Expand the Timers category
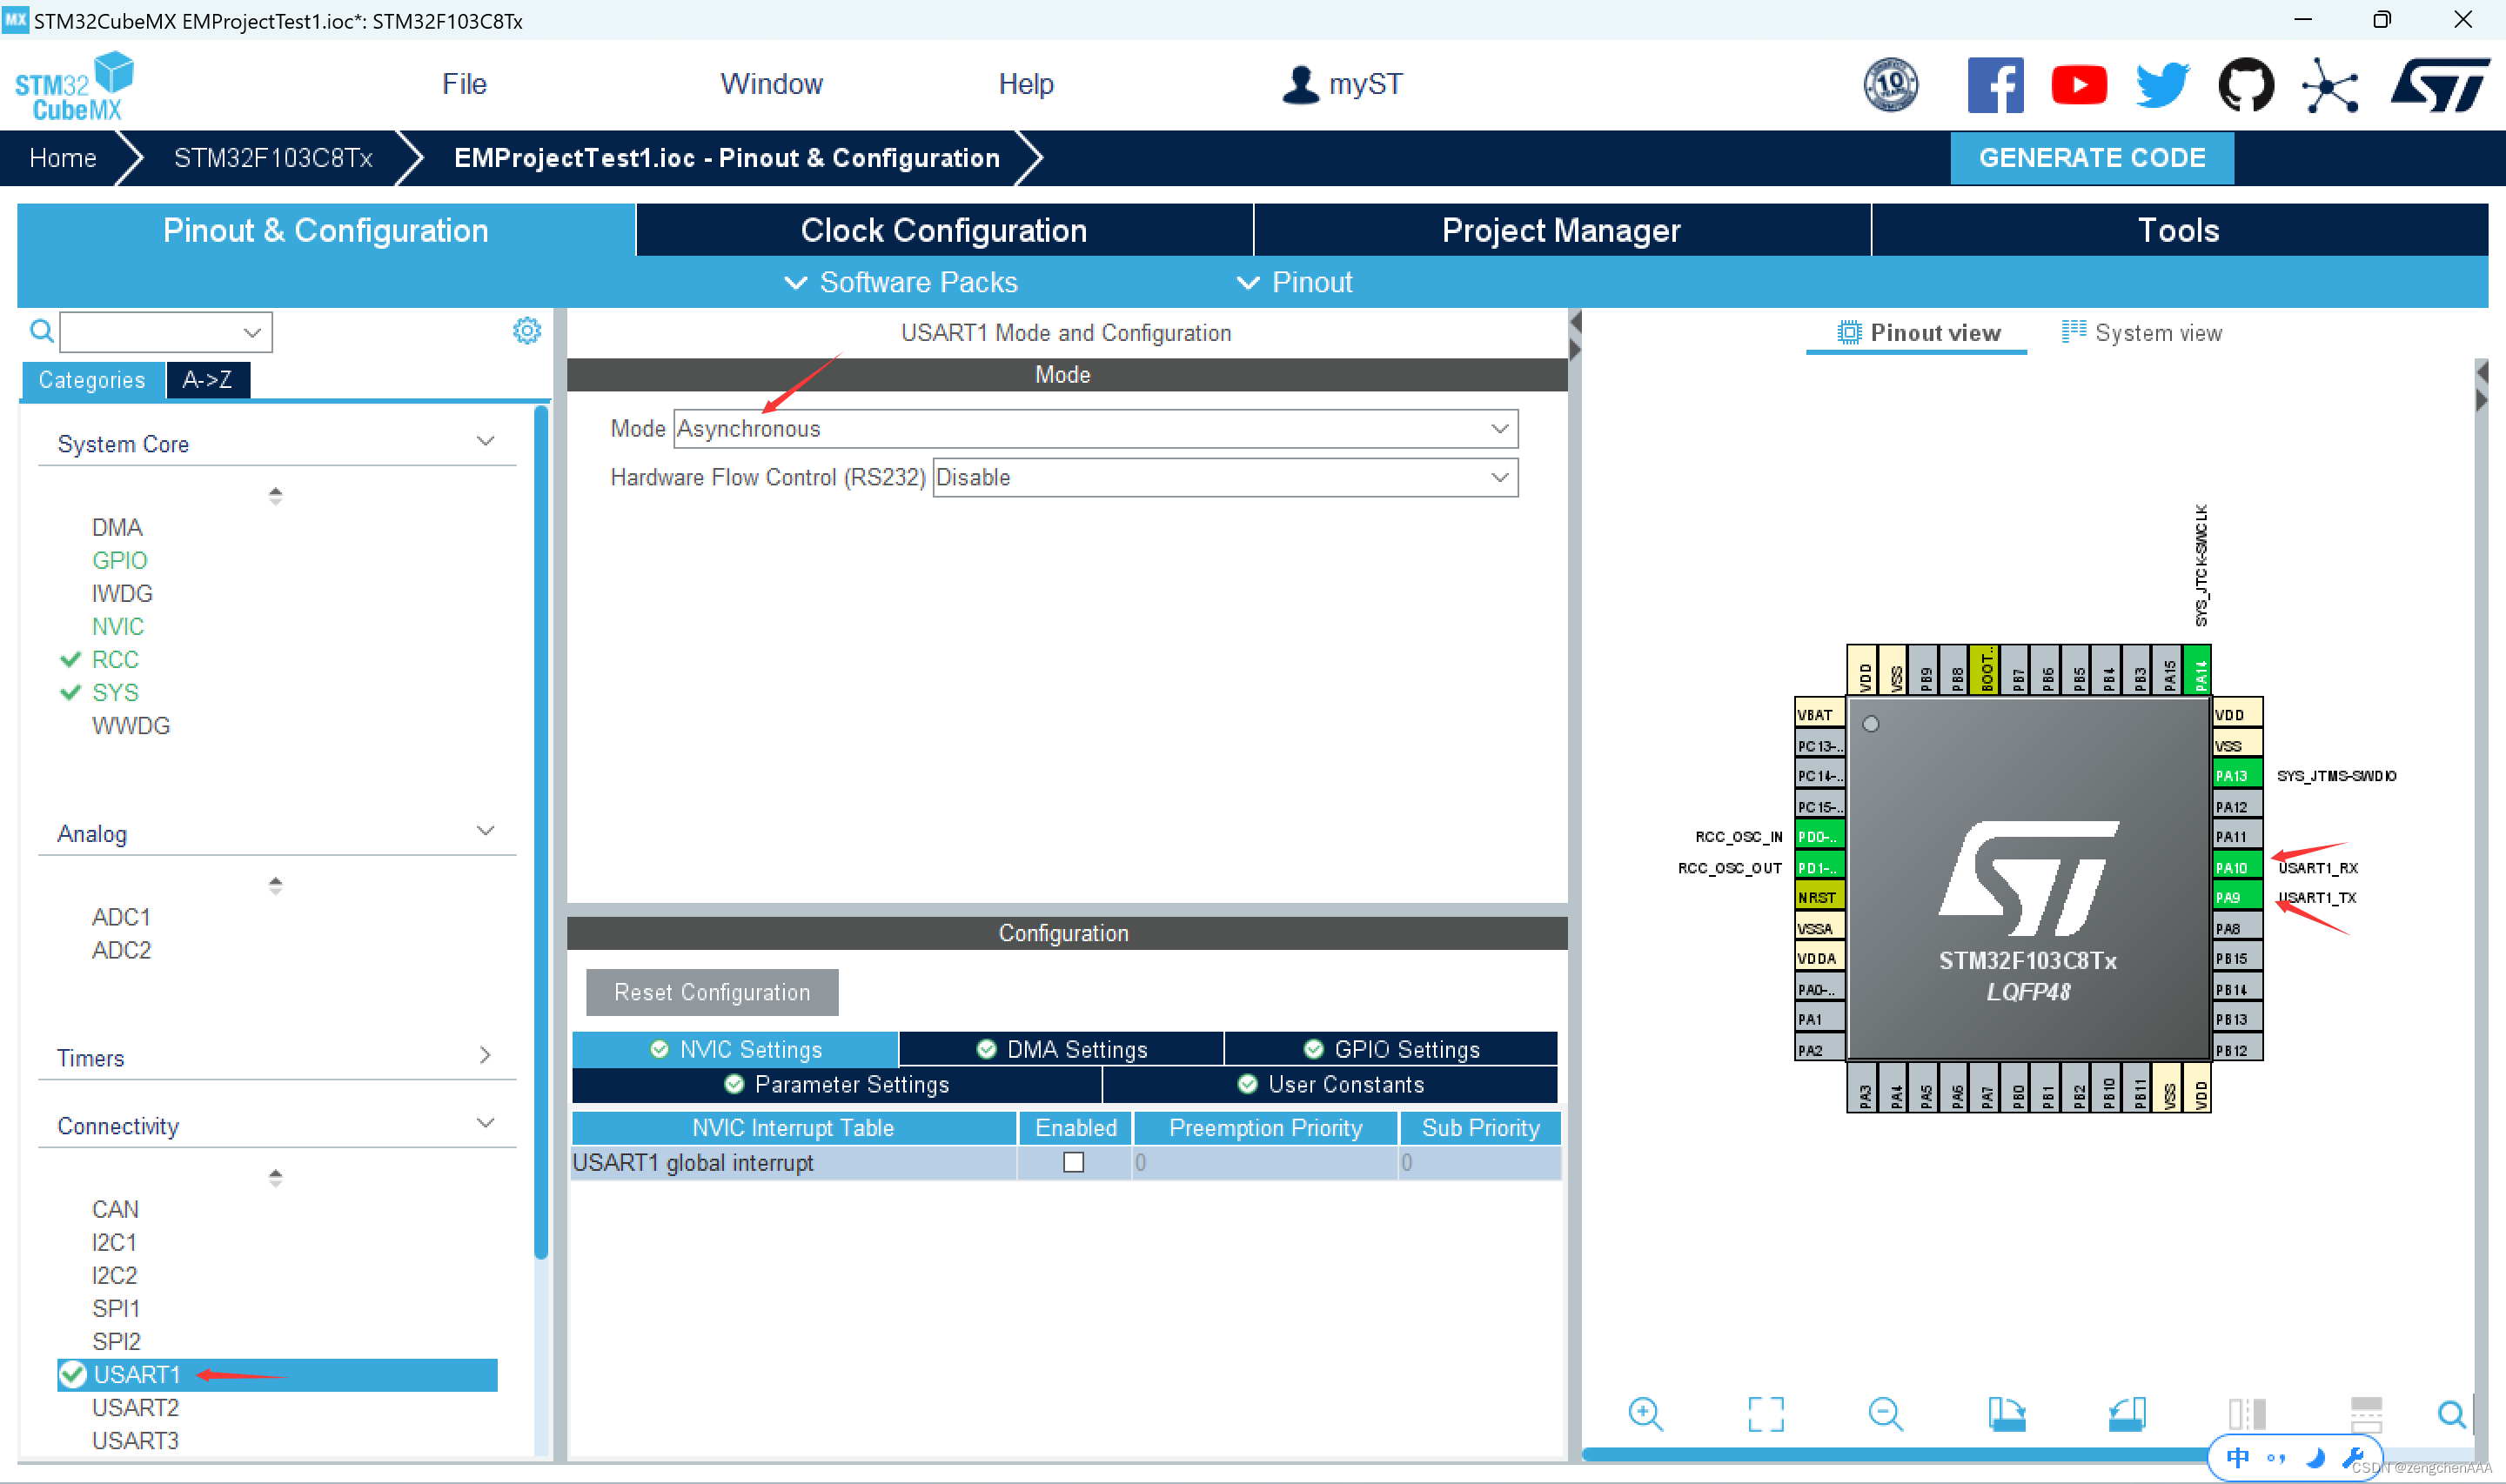This screenshot has width=2506, height=1484. [x=485, y=1055]
